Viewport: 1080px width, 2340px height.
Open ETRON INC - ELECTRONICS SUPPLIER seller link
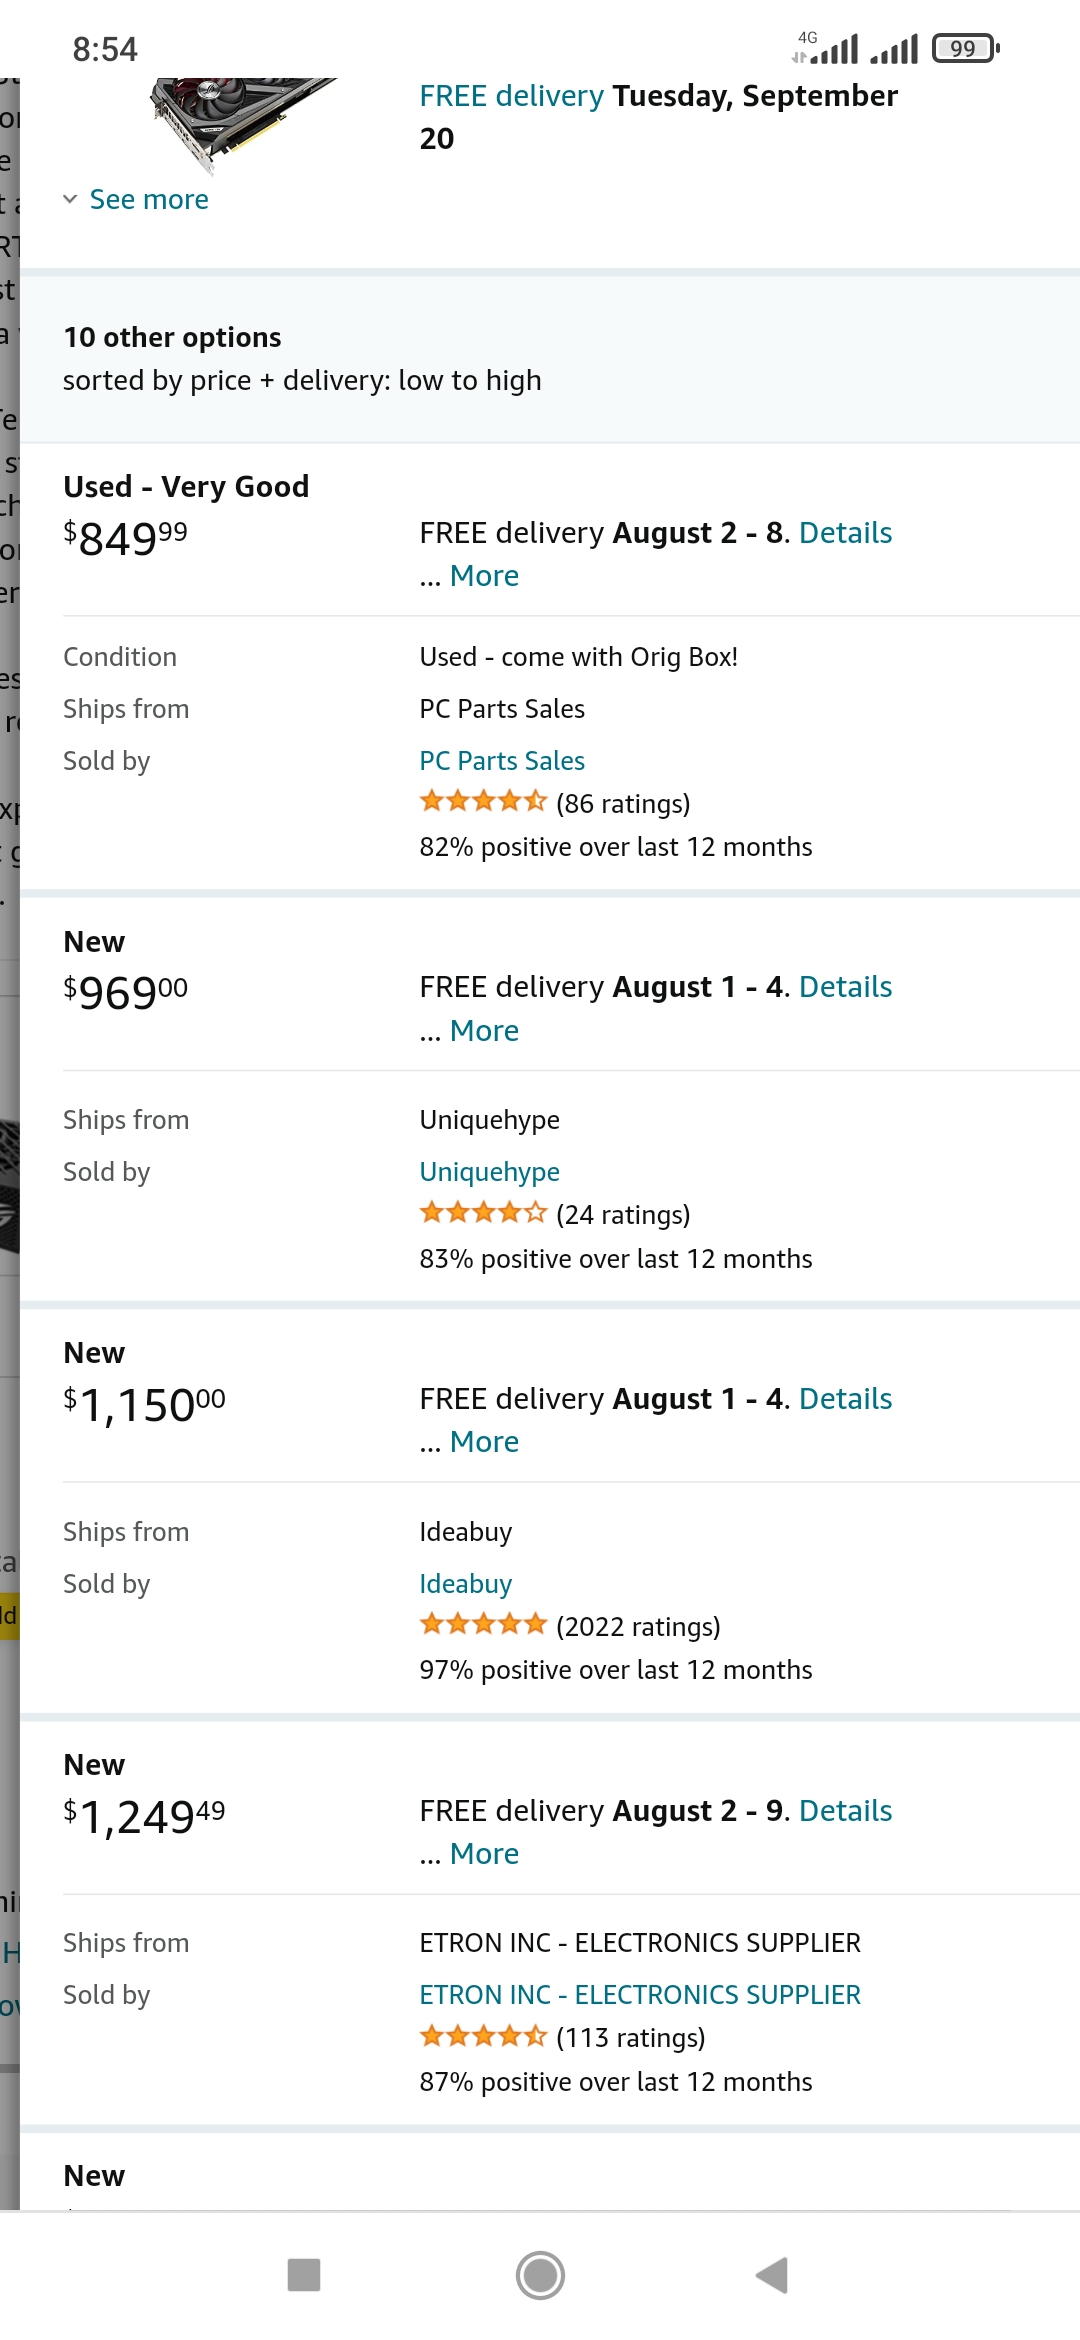tap(640, 1995)
